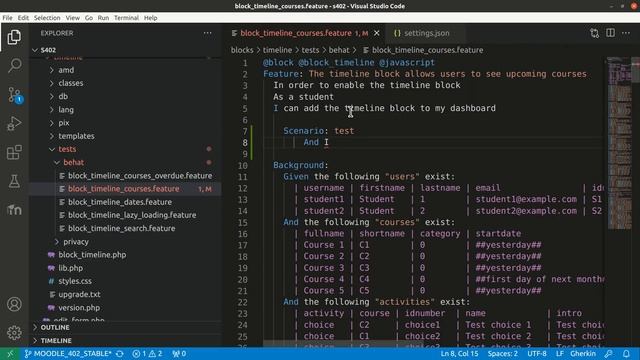Click Explorer more actions ellipsis
Screen dimensions: 640x360
(207, 33)
